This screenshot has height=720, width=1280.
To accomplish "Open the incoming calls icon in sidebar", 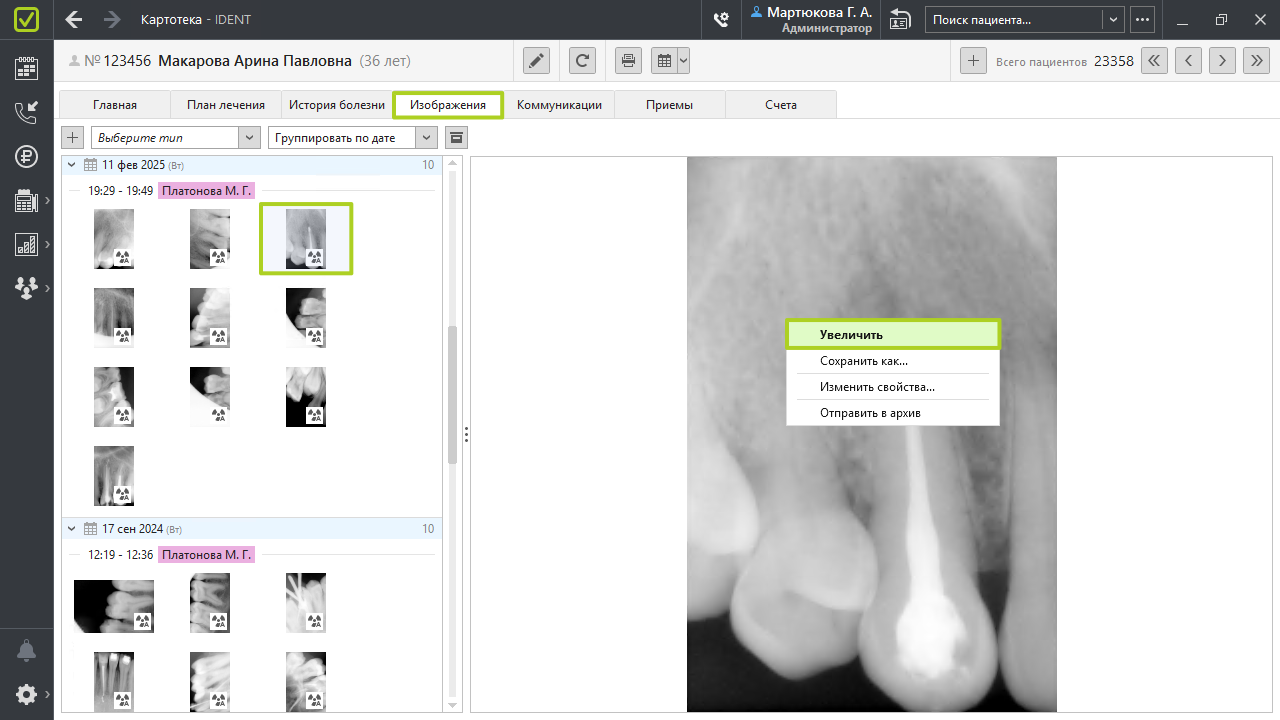I will click(26, 112).
